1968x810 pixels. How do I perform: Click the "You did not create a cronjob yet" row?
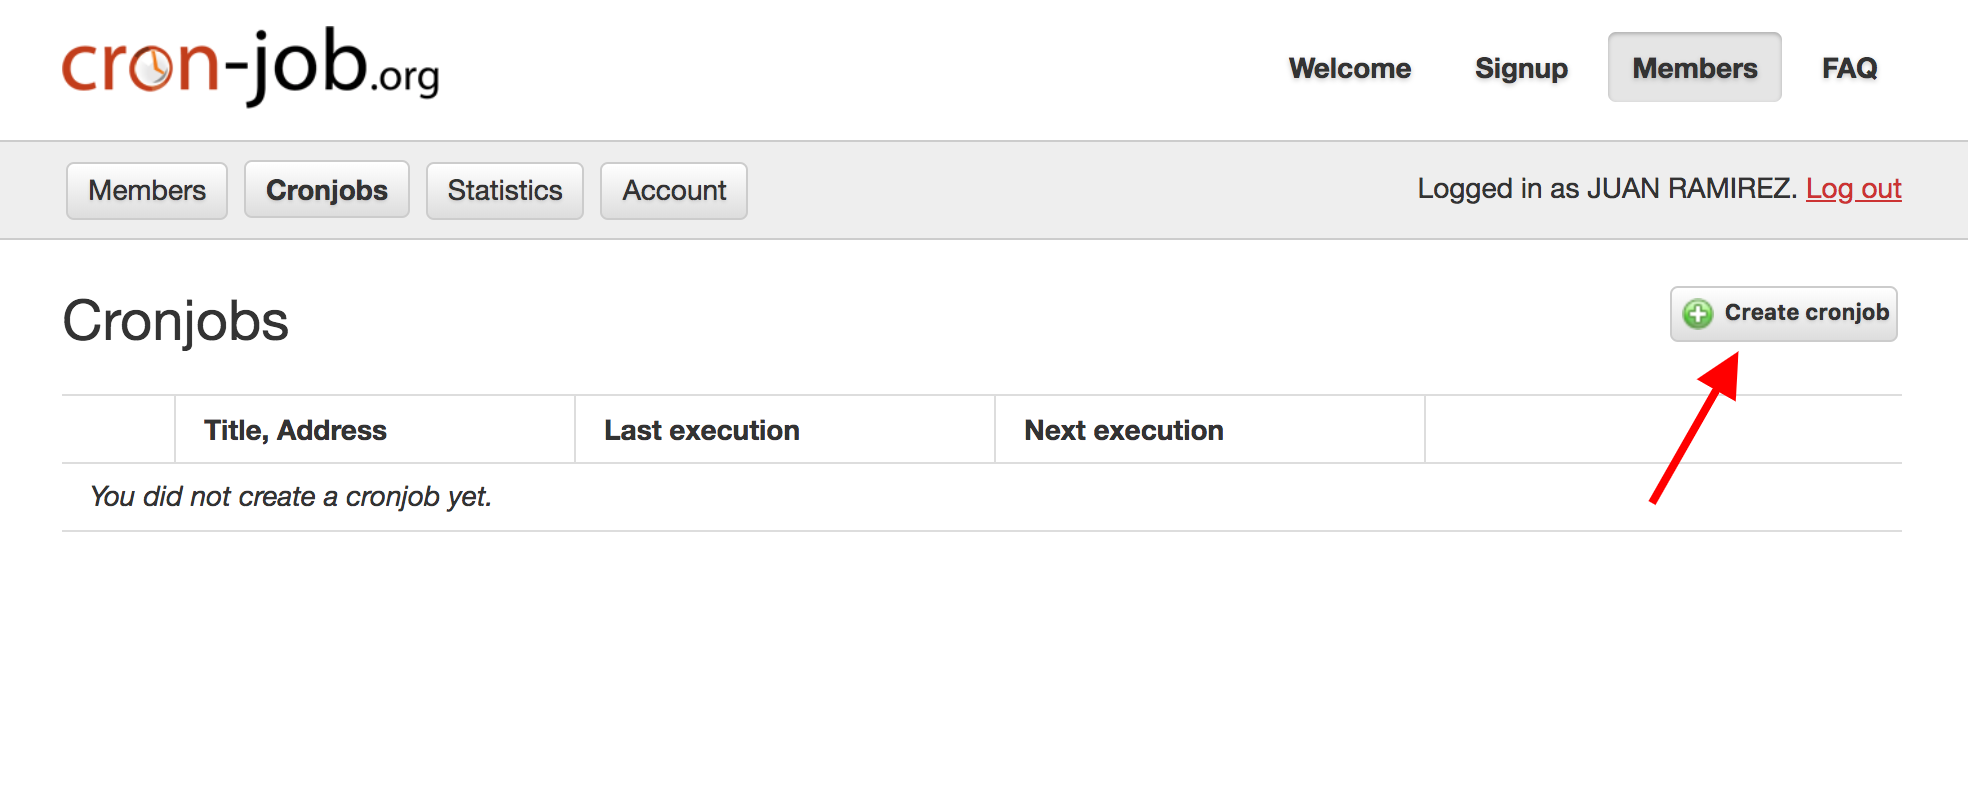pos(290,496)
